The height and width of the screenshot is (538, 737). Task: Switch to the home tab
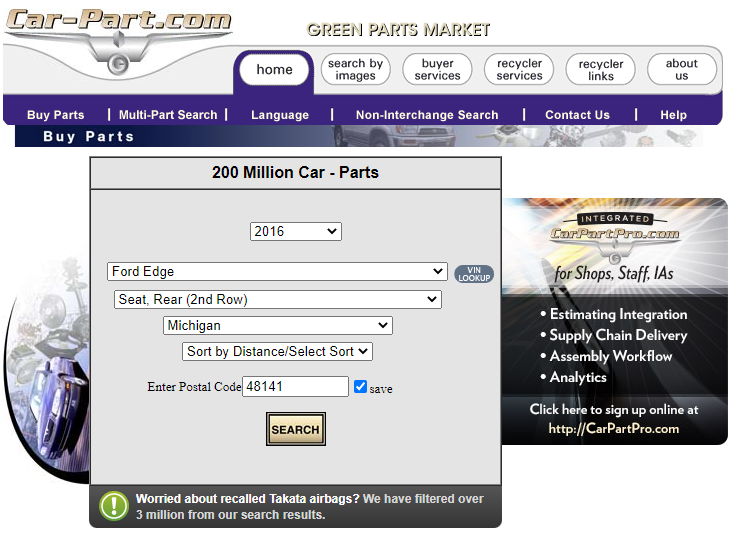point(274,70)
